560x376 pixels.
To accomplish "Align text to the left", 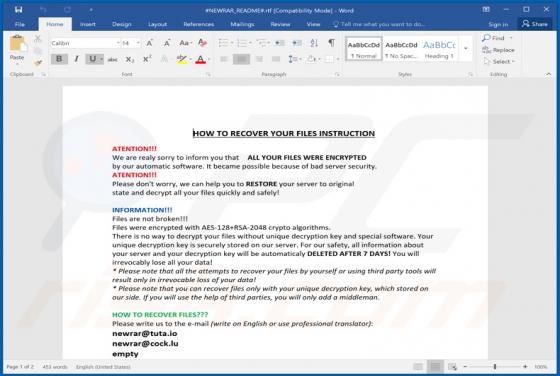I will tap(224, 59).
